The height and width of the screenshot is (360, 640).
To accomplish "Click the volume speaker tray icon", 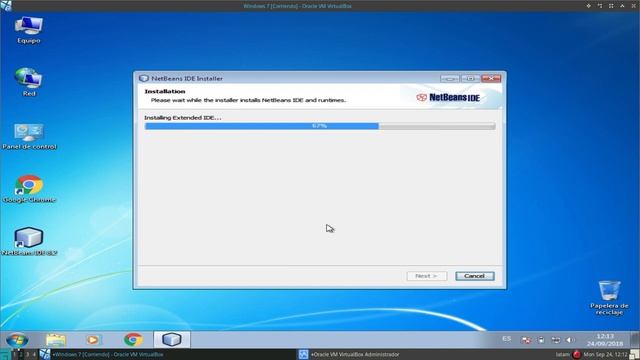I will point(570,340).
